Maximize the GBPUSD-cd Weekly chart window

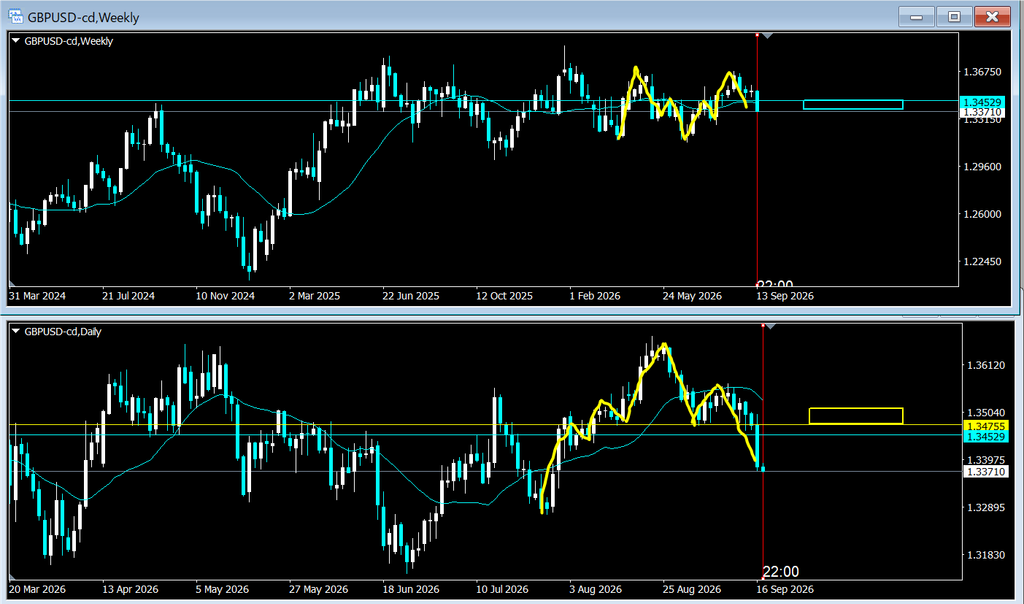(x=954, y=17)
